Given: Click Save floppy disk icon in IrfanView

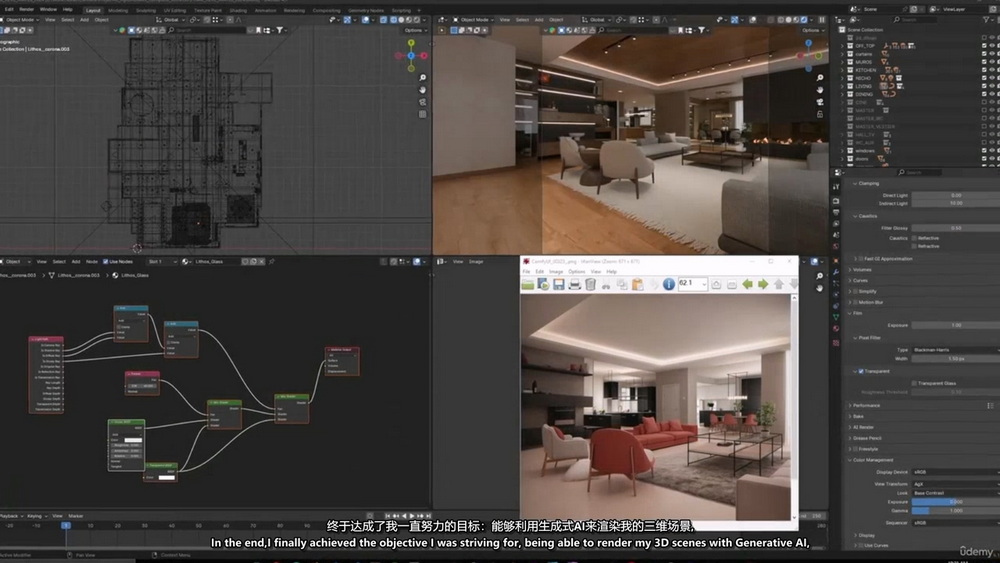Looking at the screenshot, I should pos(559,284).
